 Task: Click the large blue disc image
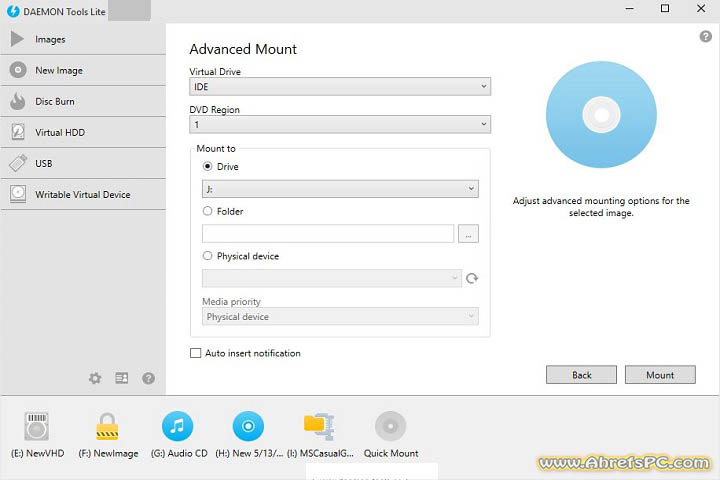(601, 114)
